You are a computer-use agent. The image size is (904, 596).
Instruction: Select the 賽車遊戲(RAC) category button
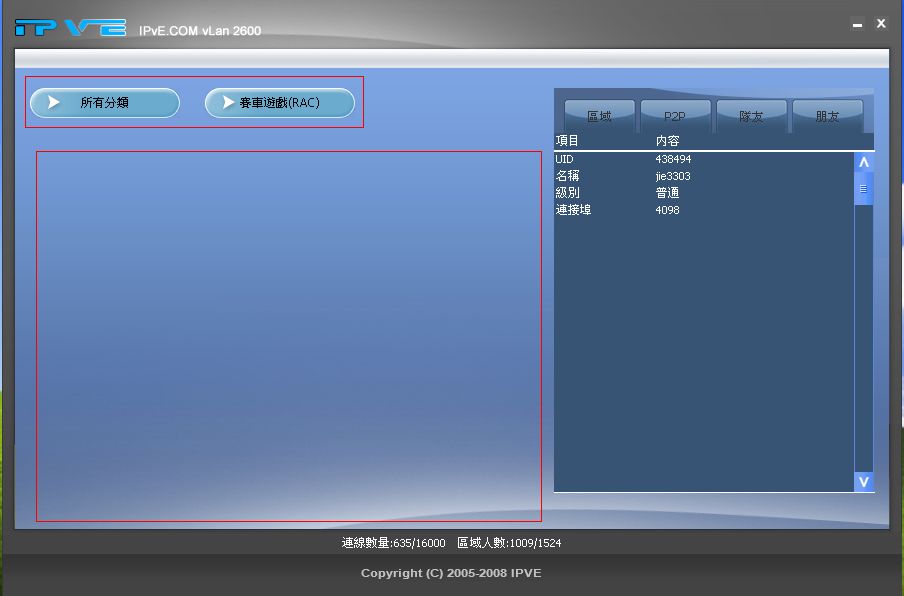click(280, 103)
